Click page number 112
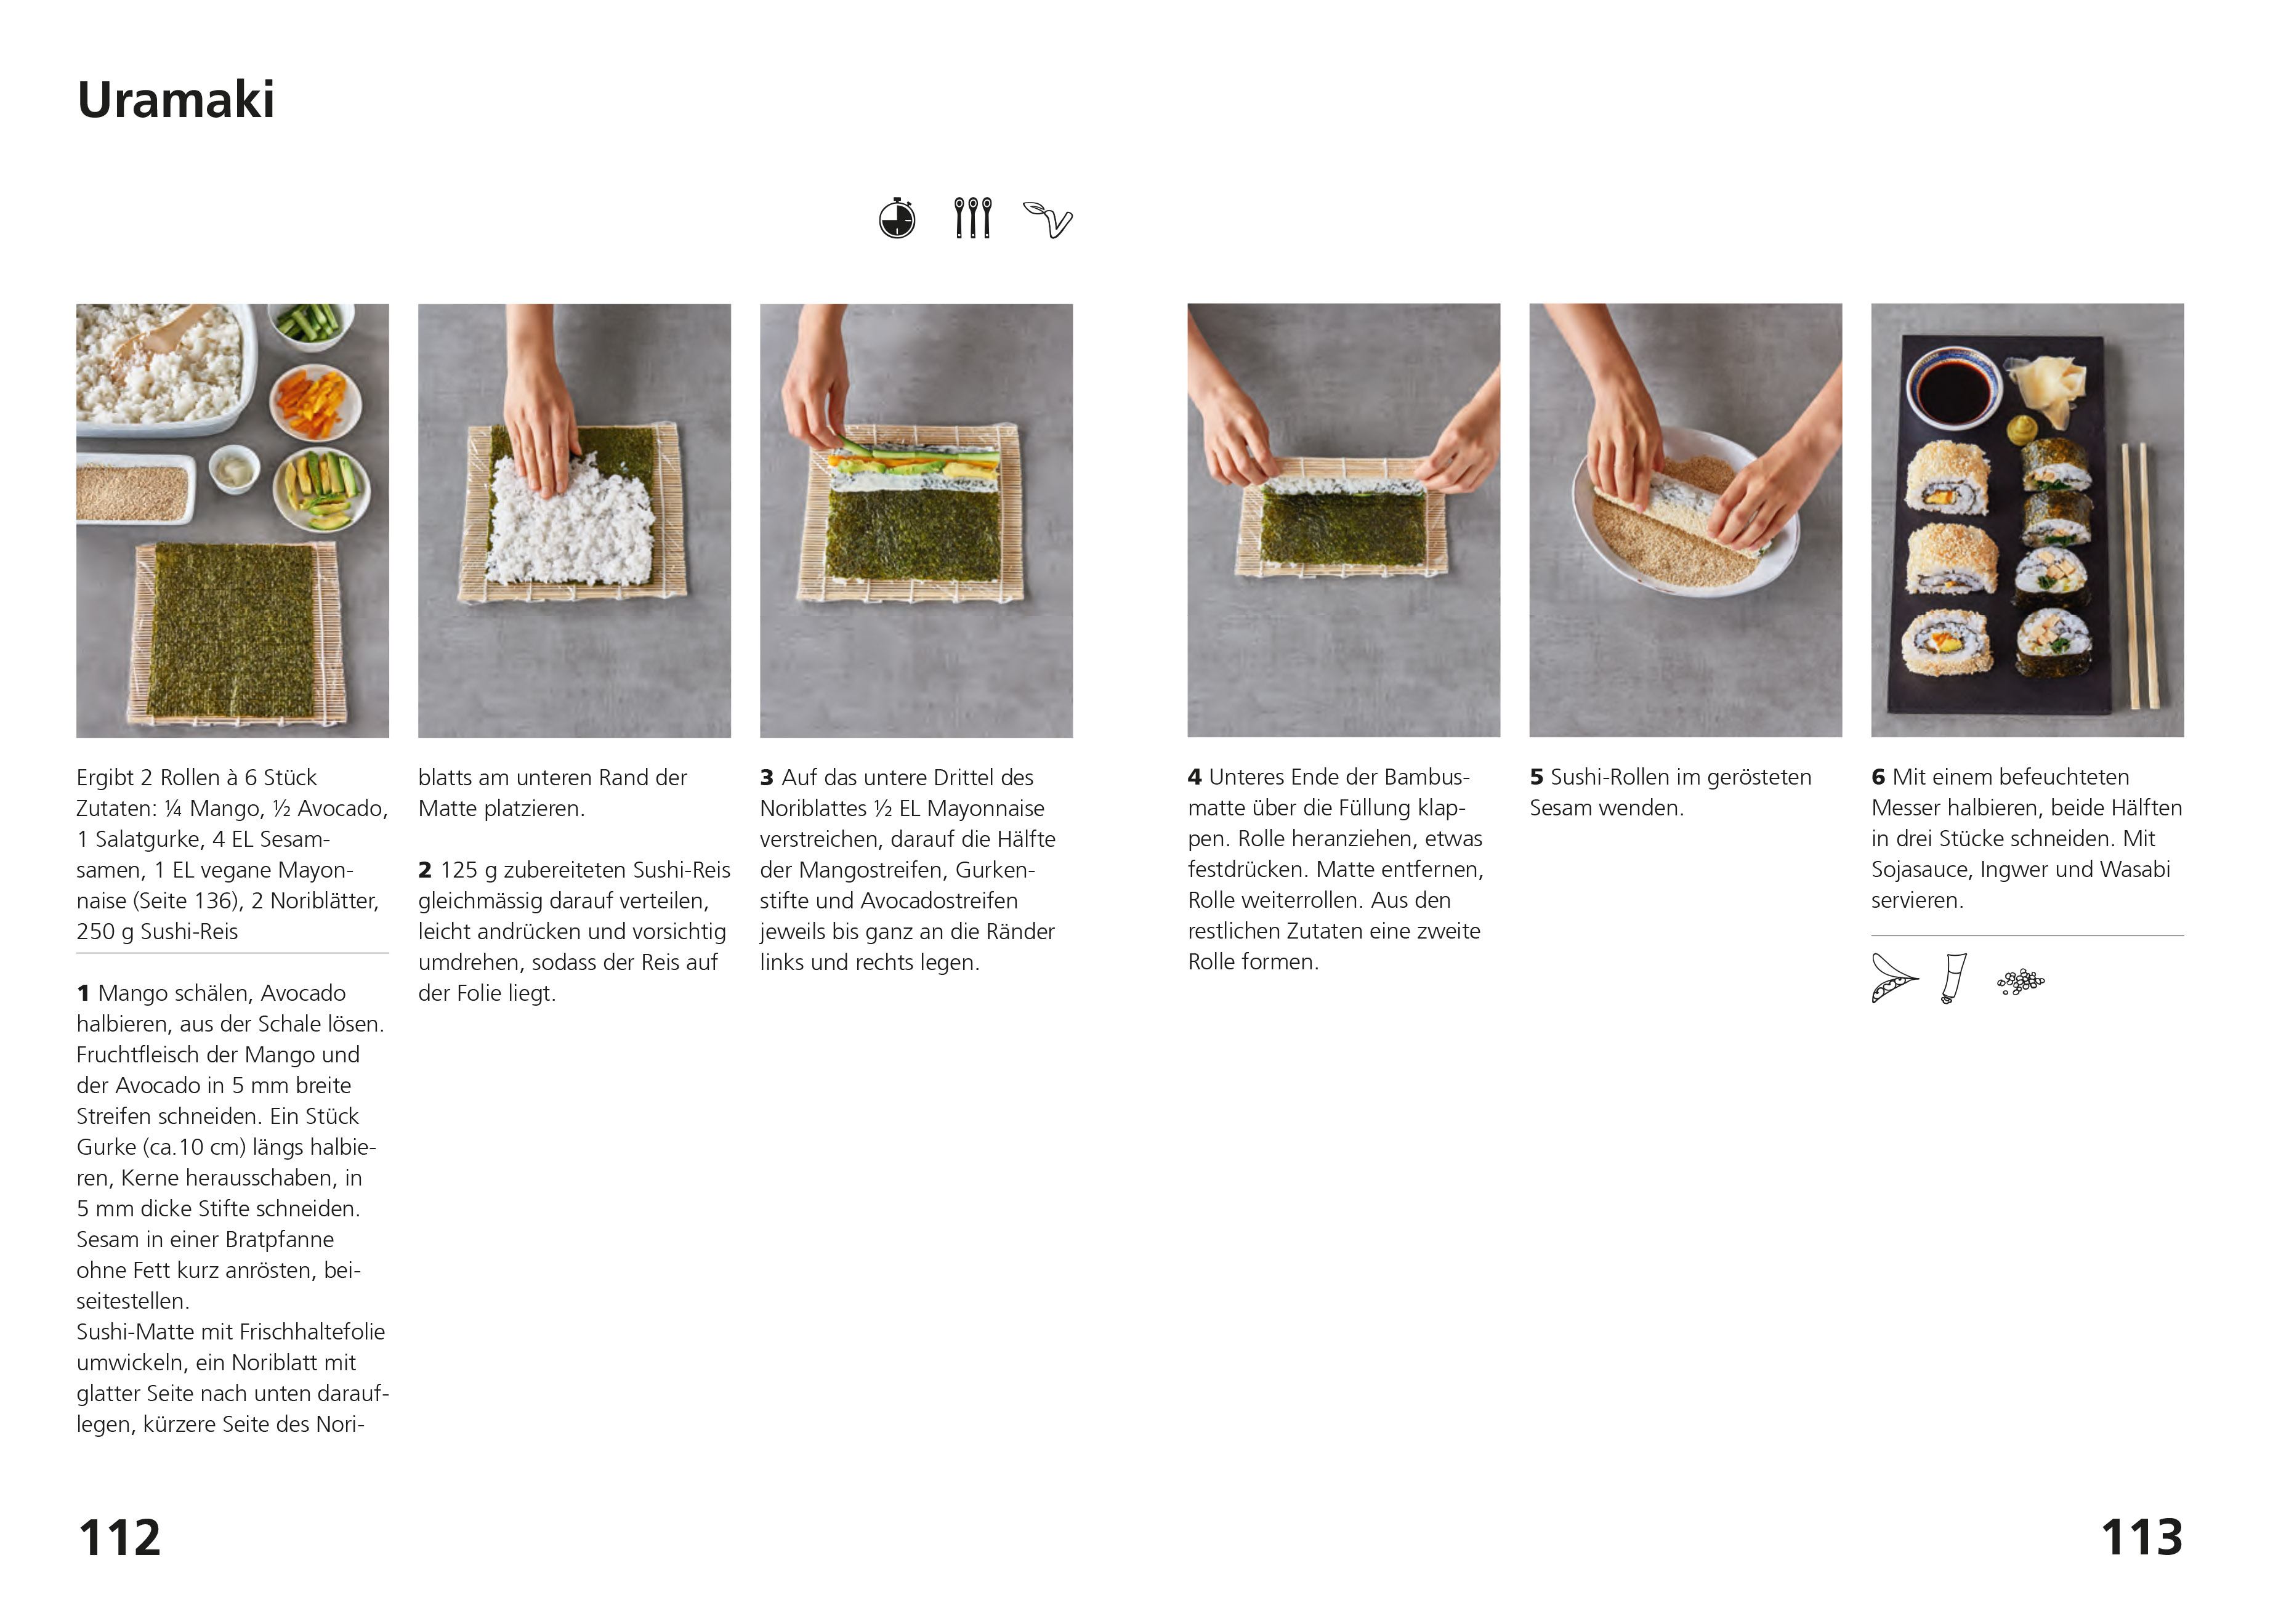The height and width of the screenshot is (1624, 2273). pyautogui.click(x=119, y=1537)
